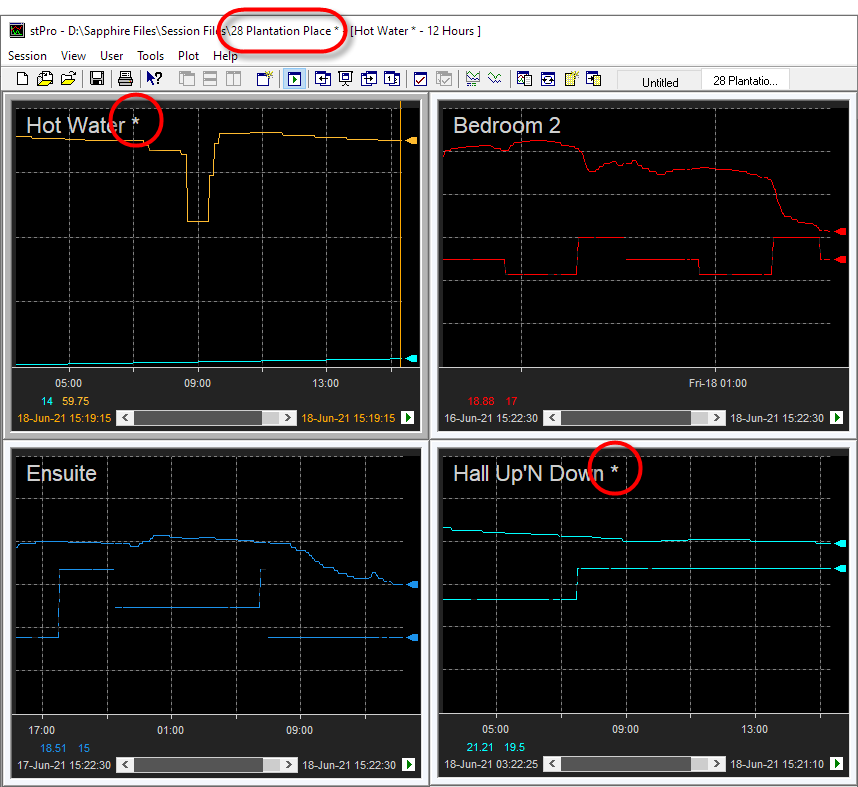This screenshot has width=858, height=787.
Task: Click the new window sparkle icon
Action: (265, 79)
